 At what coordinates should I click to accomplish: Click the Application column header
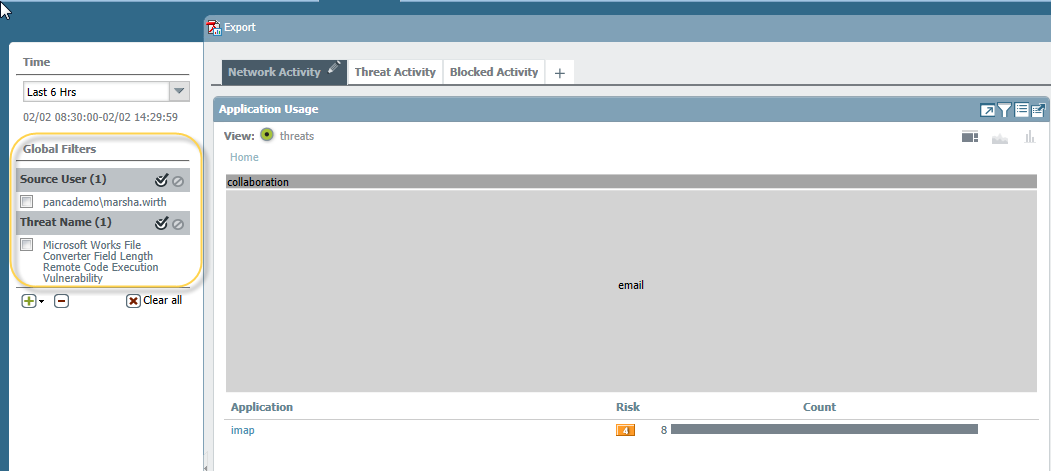point(261,407)
